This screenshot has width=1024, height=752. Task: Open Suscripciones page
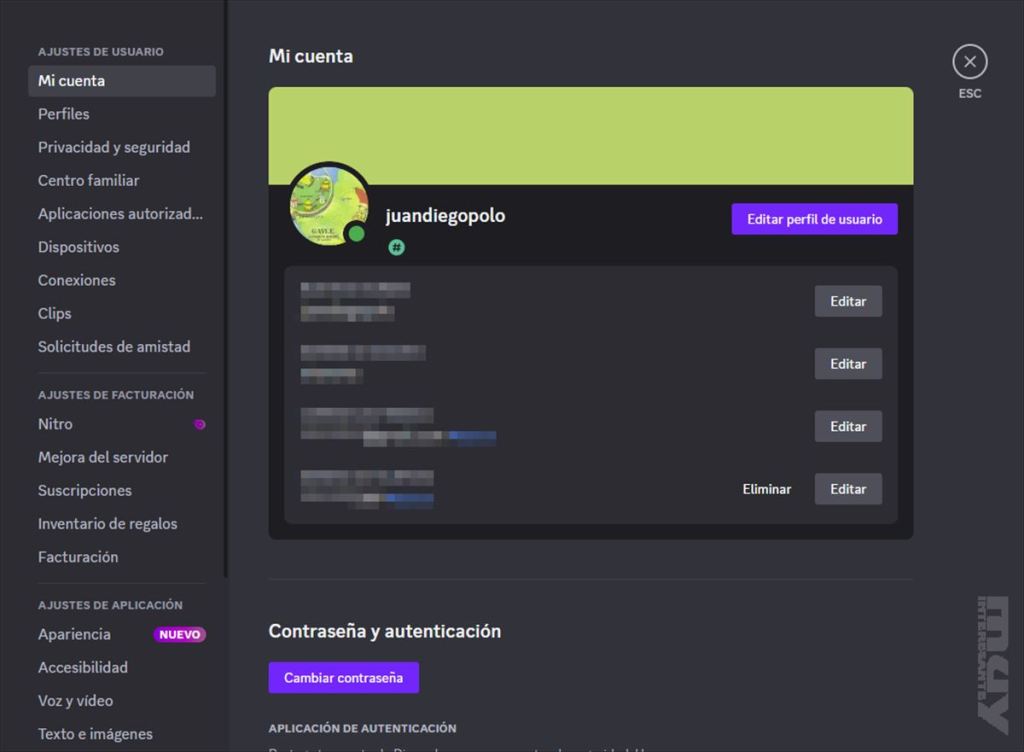tap(122, 491)
